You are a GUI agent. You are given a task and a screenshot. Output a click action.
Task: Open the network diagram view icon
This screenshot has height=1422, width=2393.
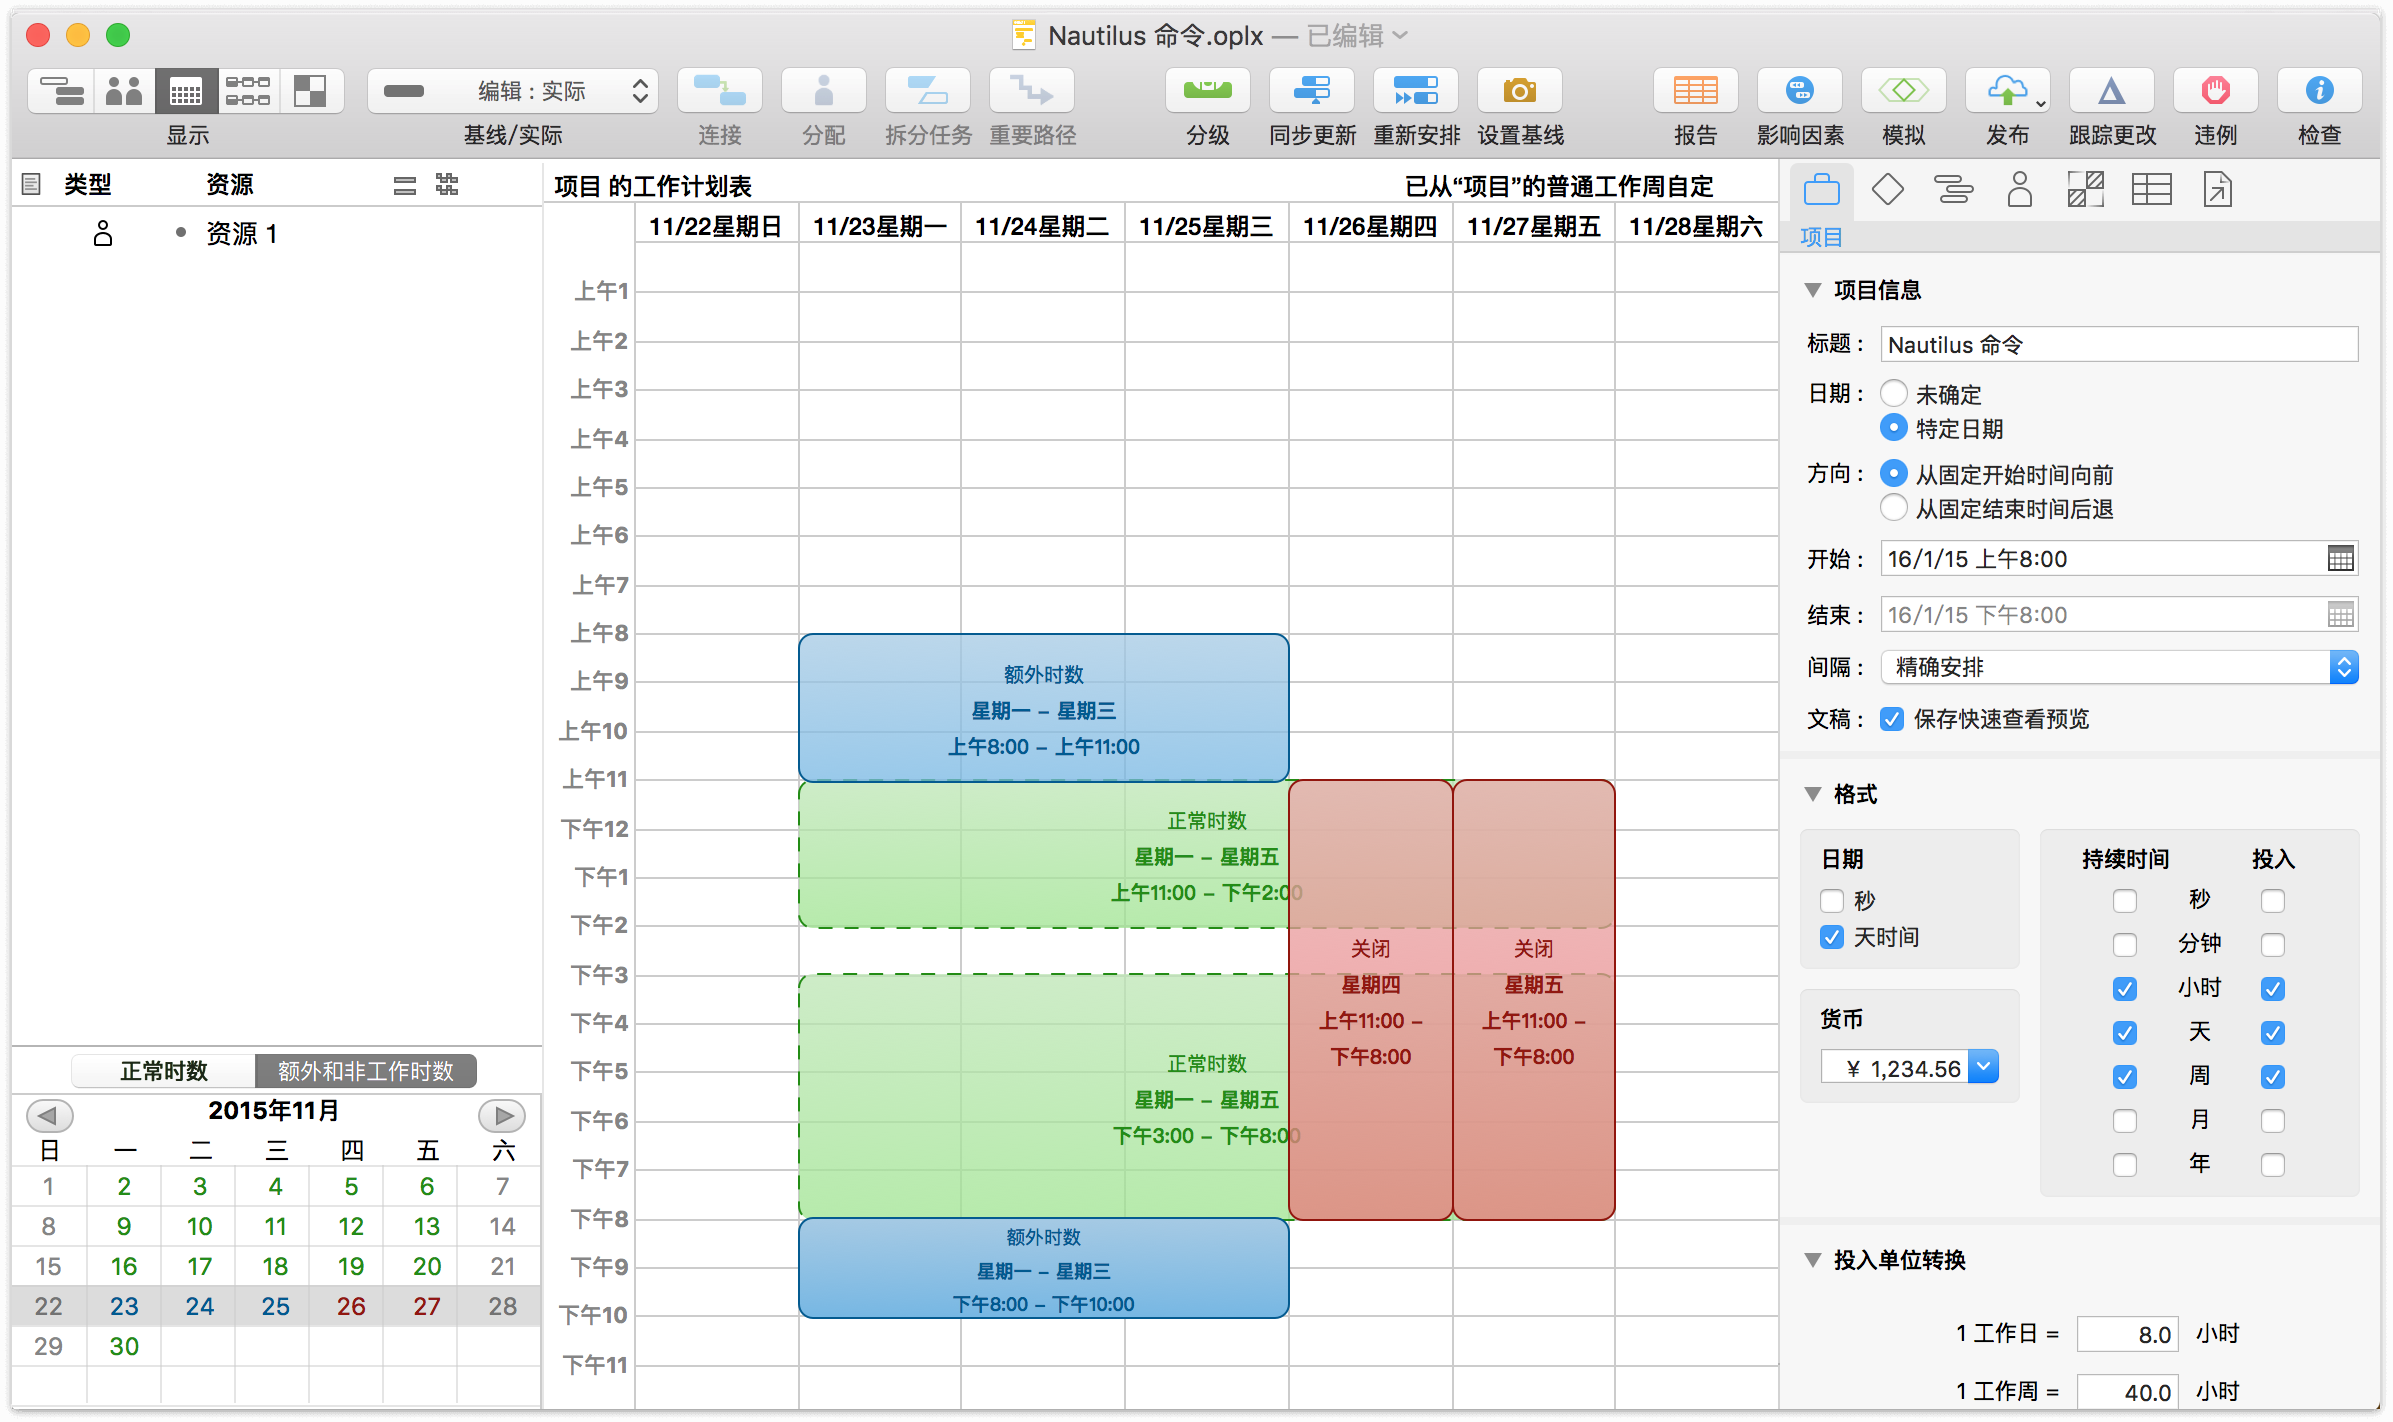(248, 92)
